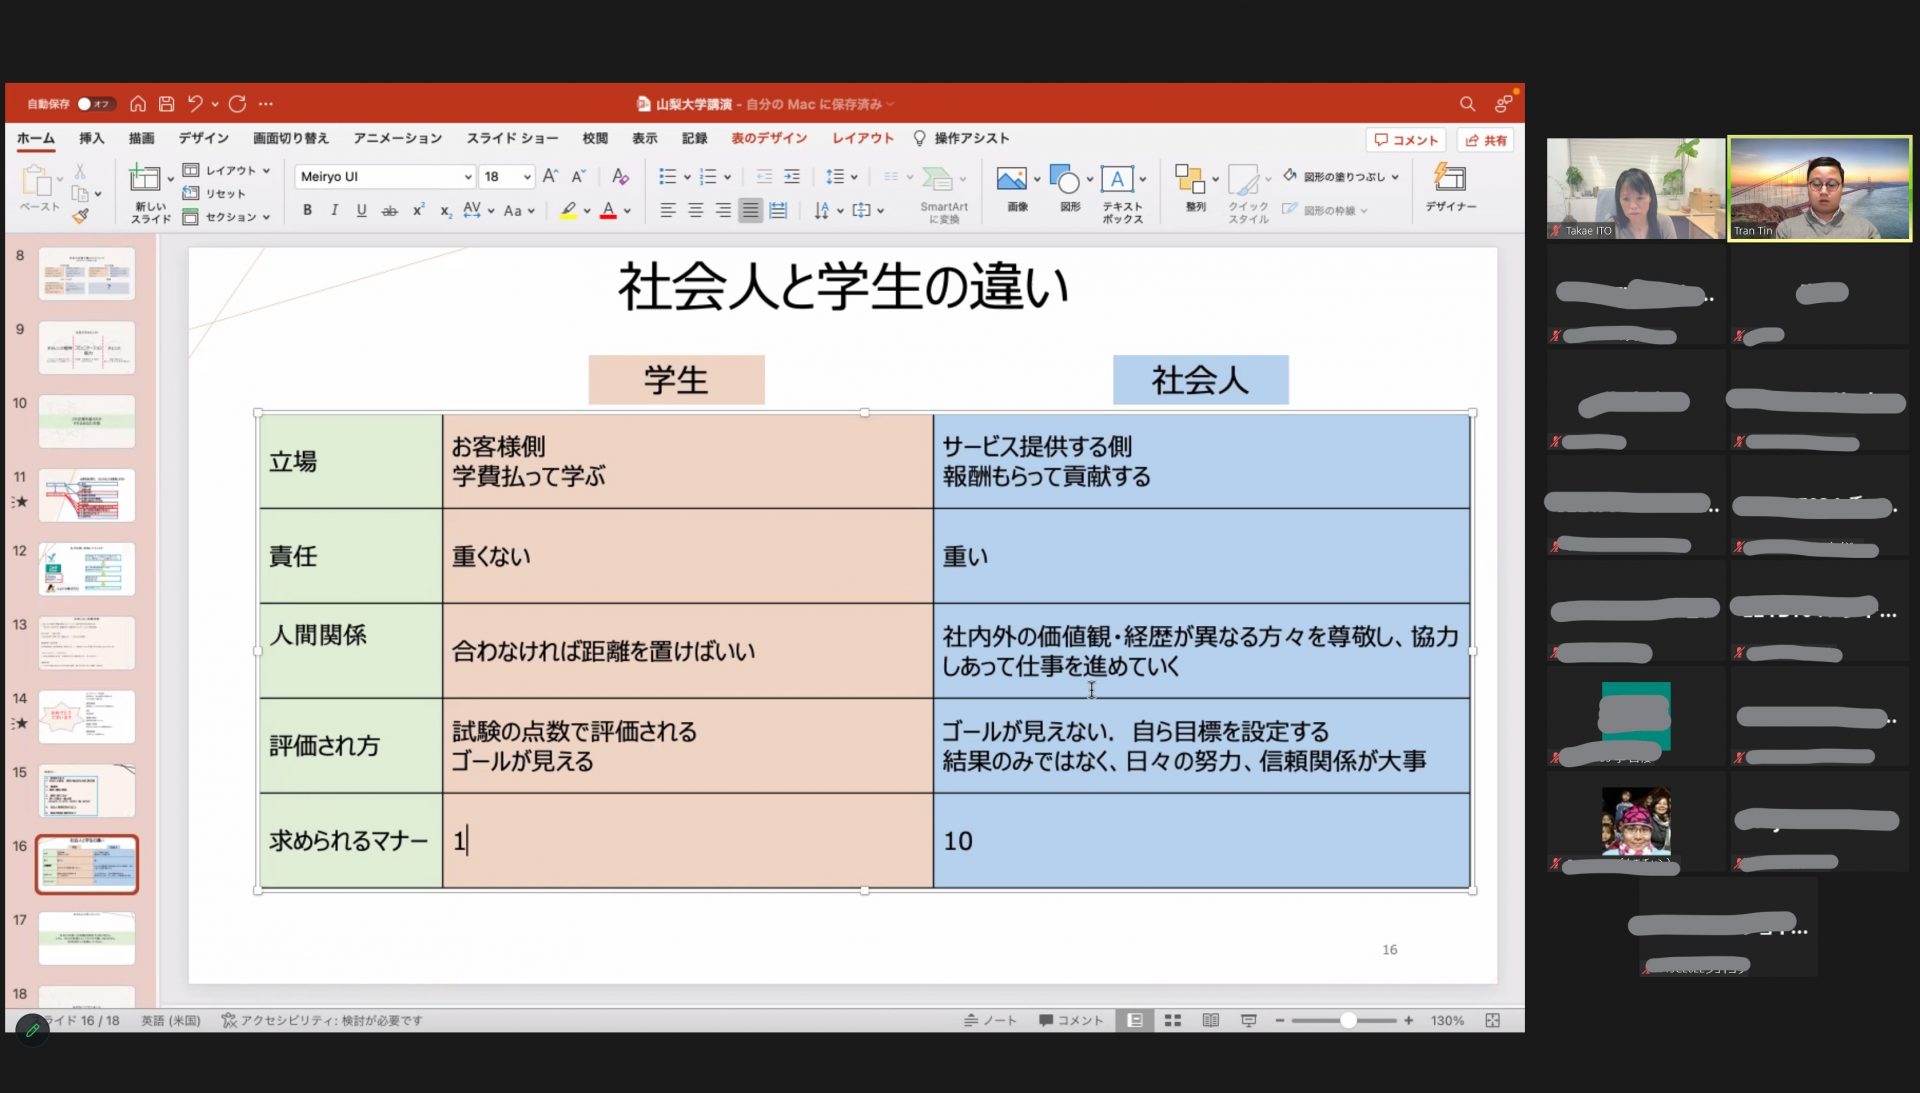Screen dimensions: 1920x1093
Task: Open the bulleted list tool
Action: pos(667,177)
